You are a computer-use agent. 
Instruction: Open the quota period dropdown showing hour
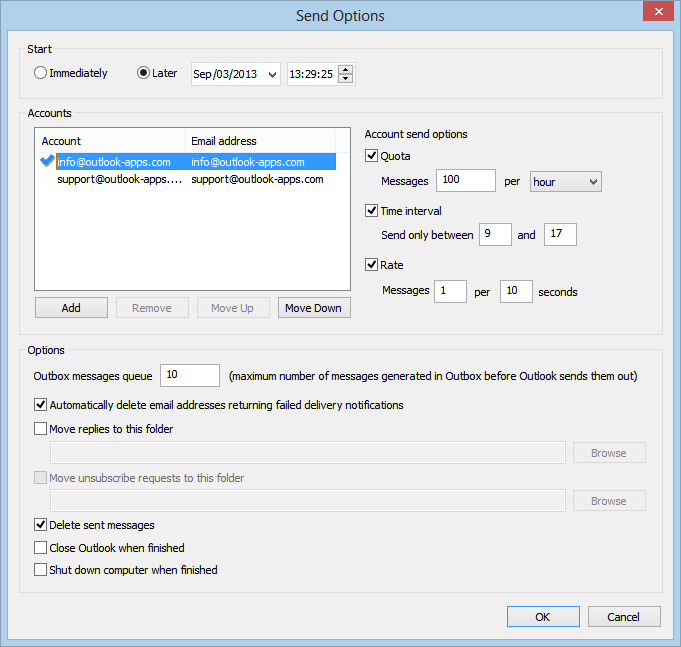(565, 182)
